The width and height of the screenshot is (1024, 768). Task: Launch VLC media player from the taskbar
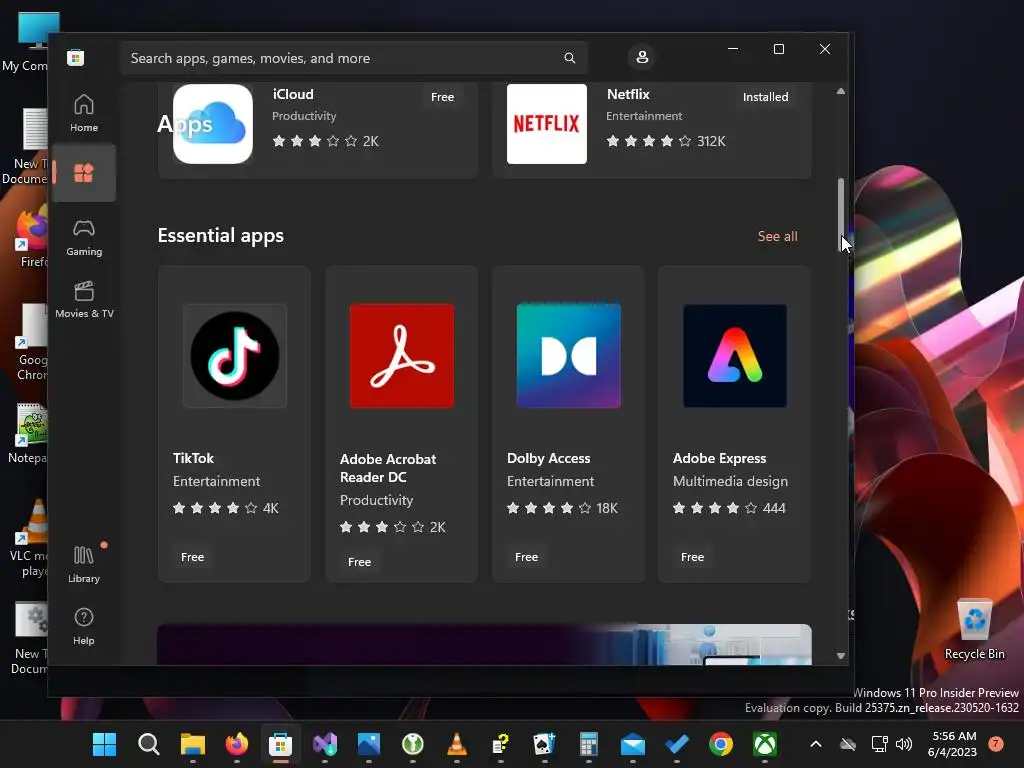(x=456, y=744)
